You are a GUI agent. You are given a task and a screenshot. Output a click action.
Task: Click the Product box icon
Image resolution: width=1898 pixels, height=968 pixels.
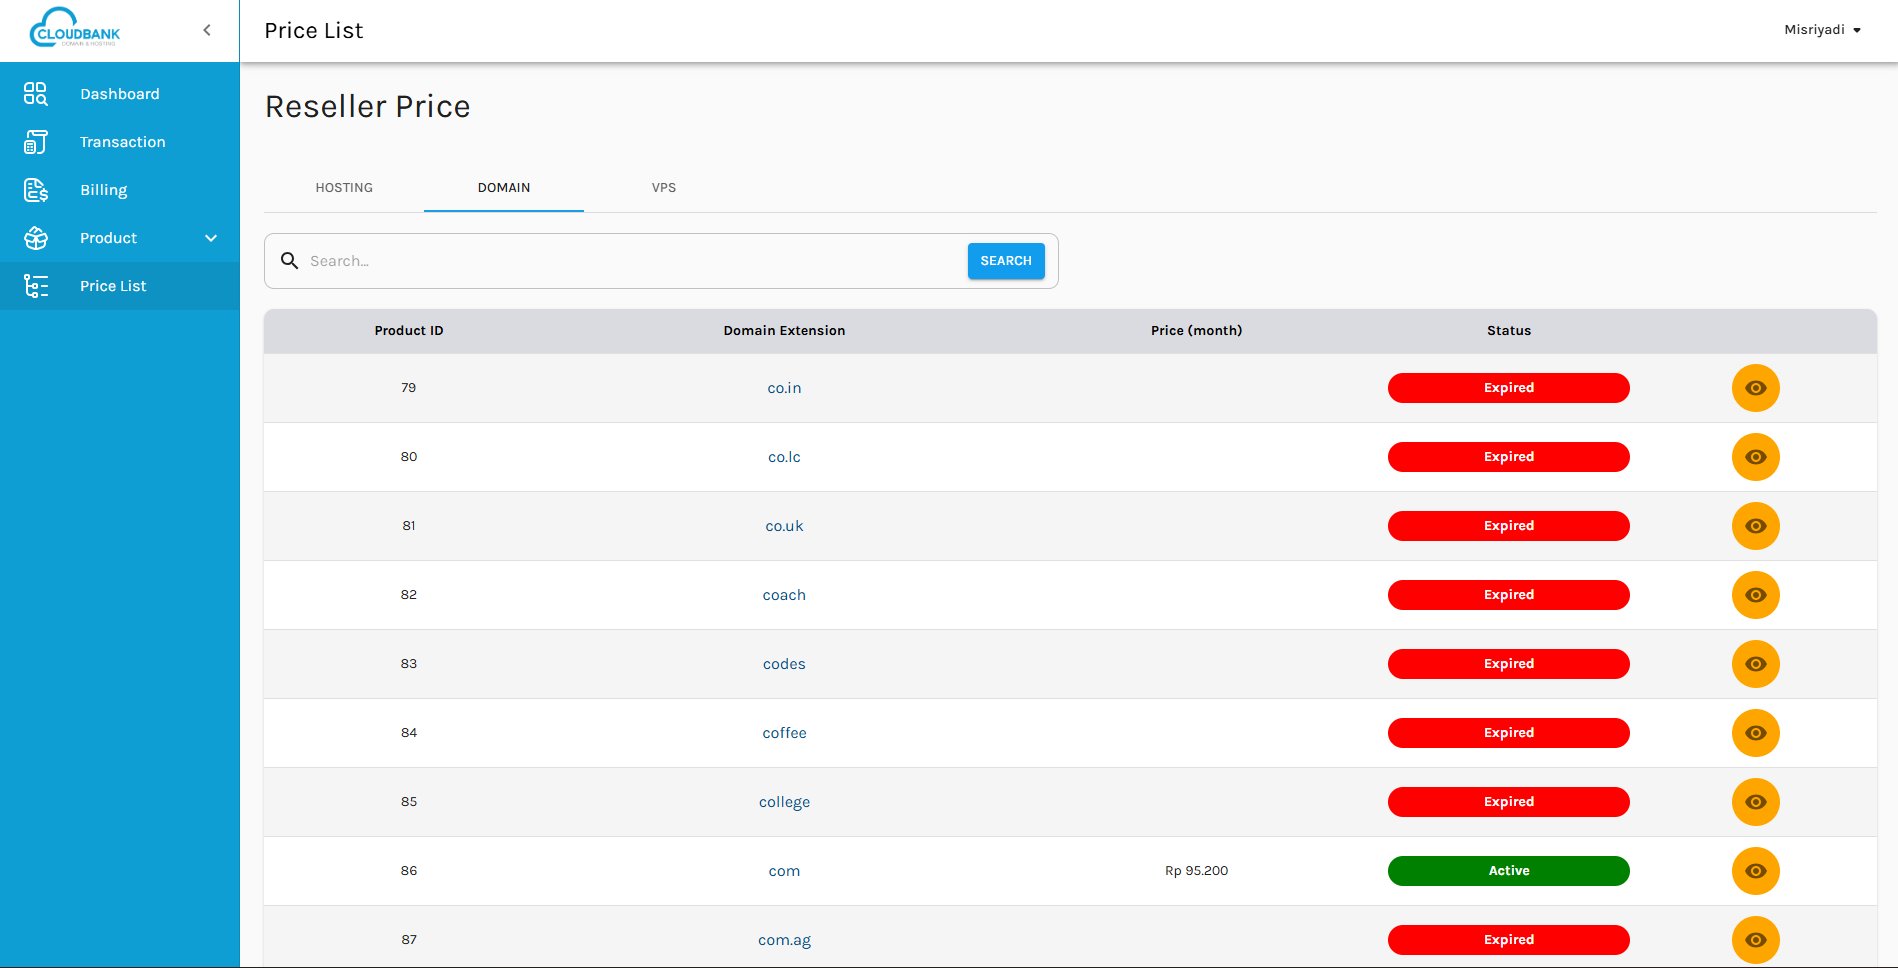click(36, 238)
